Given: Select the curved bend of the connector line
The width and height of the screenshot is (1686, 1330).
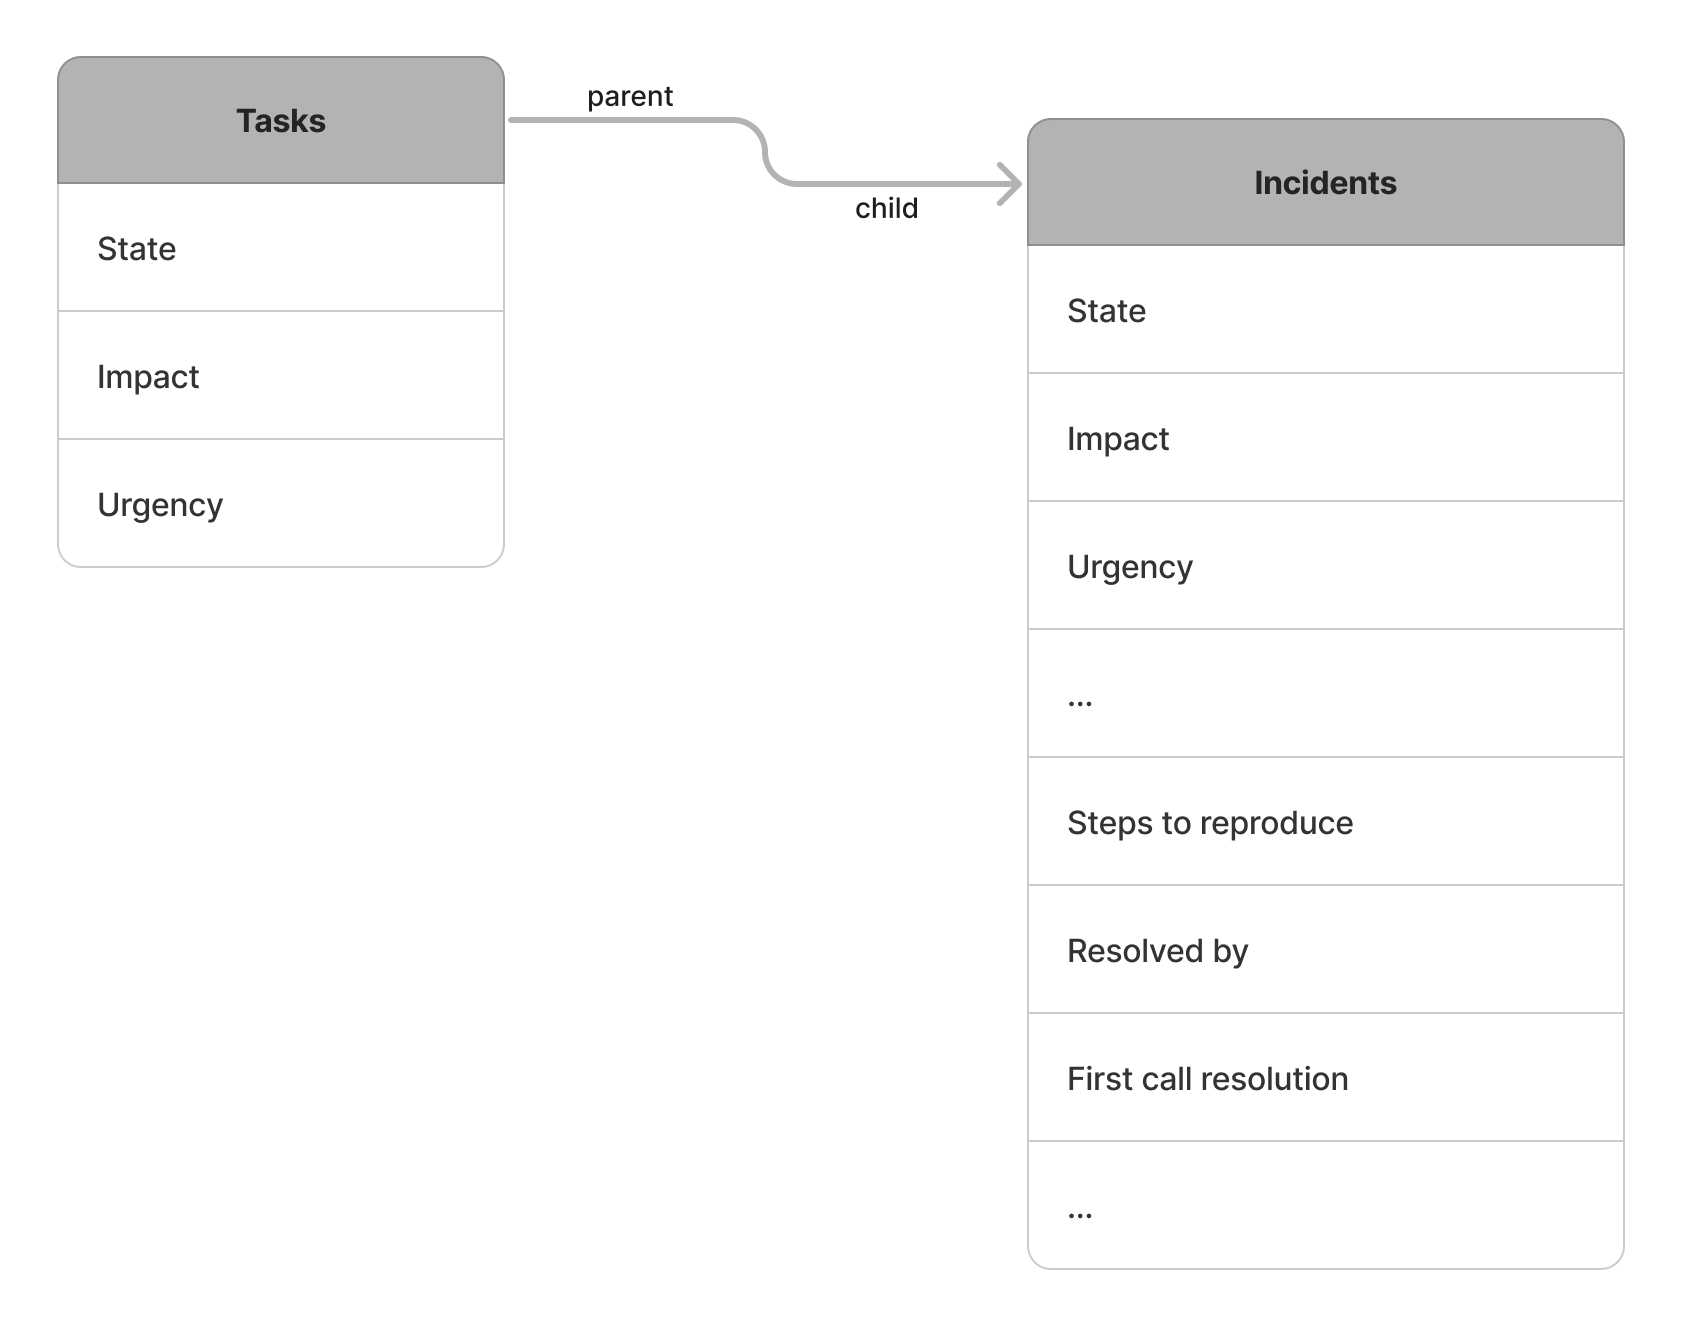Looking at the screenshot, I should 765,152.
